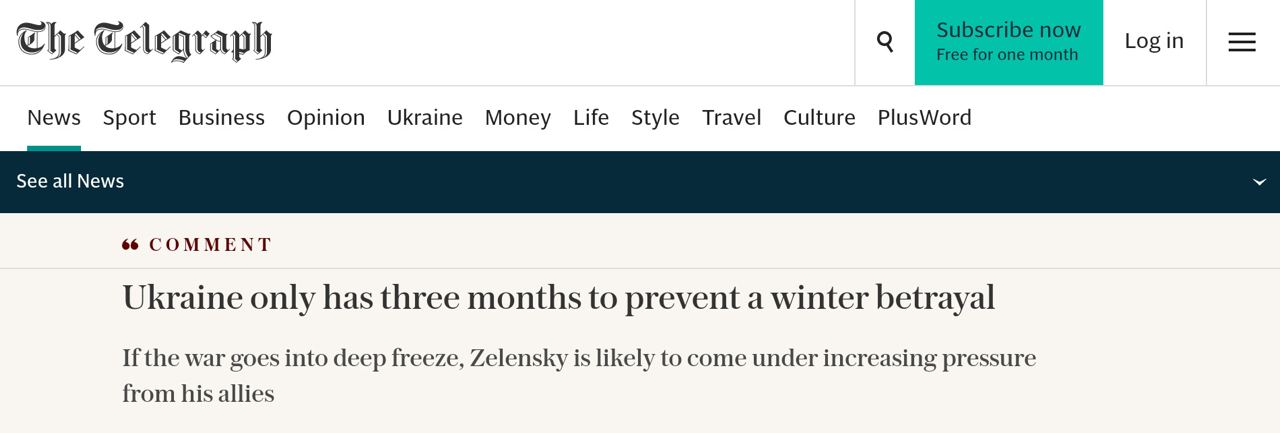Open the Business section

coord(221,118)
